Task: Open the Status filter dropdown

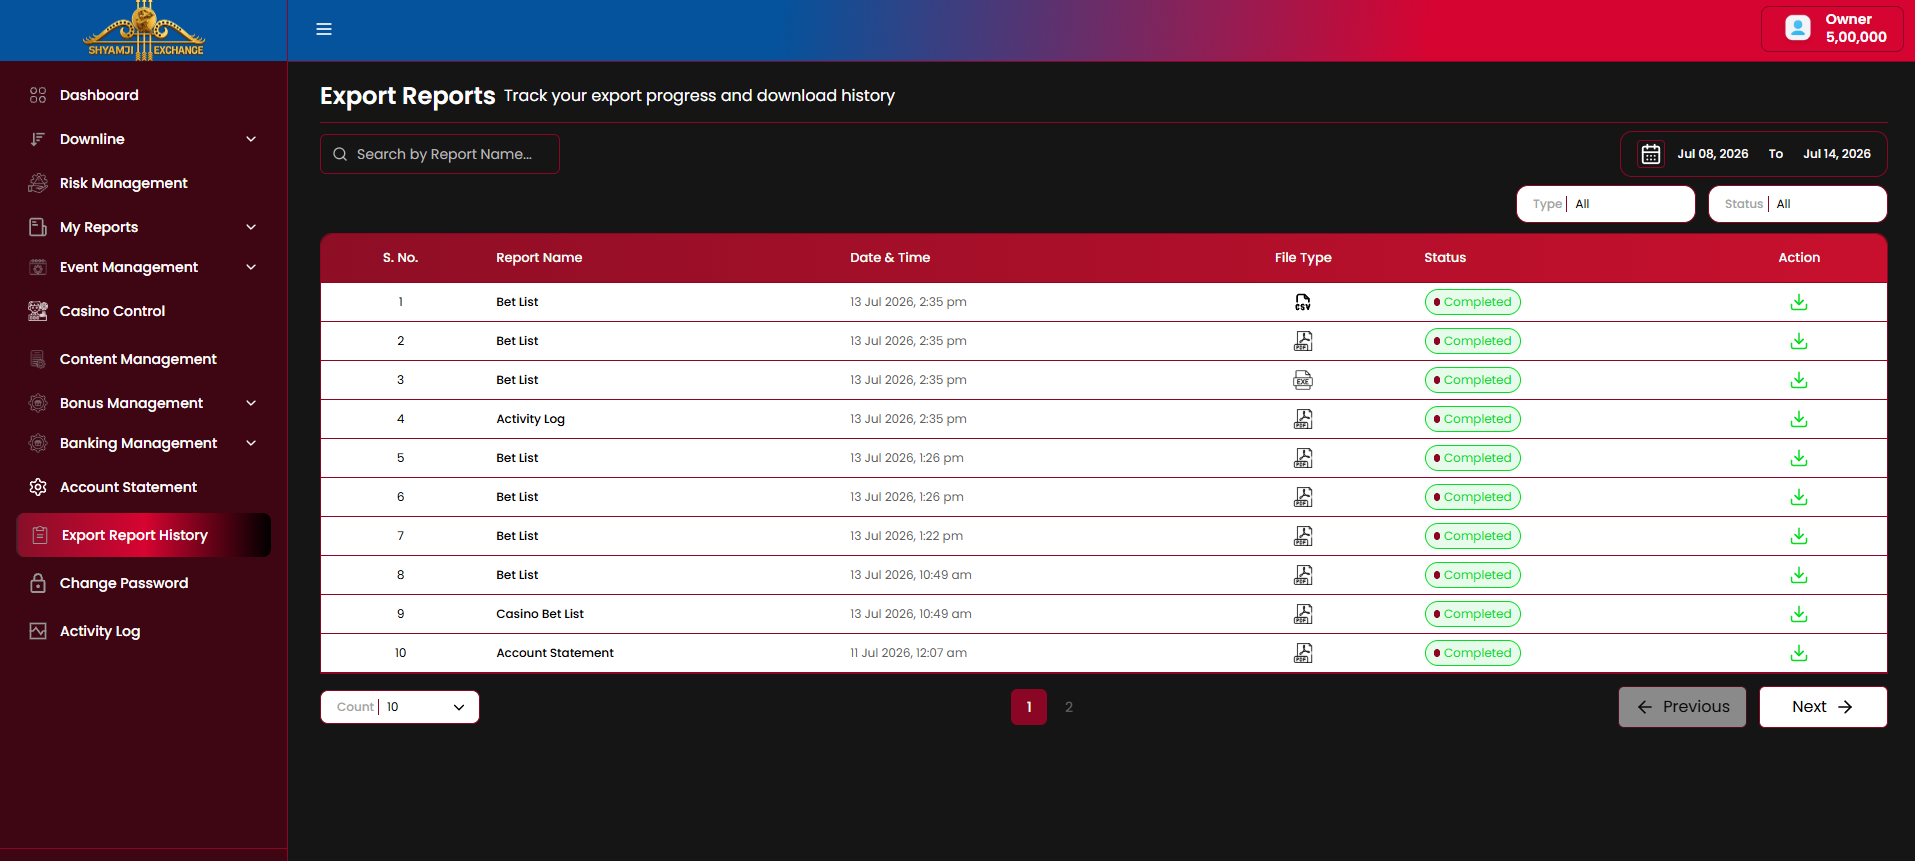Action: [1797, 204]
